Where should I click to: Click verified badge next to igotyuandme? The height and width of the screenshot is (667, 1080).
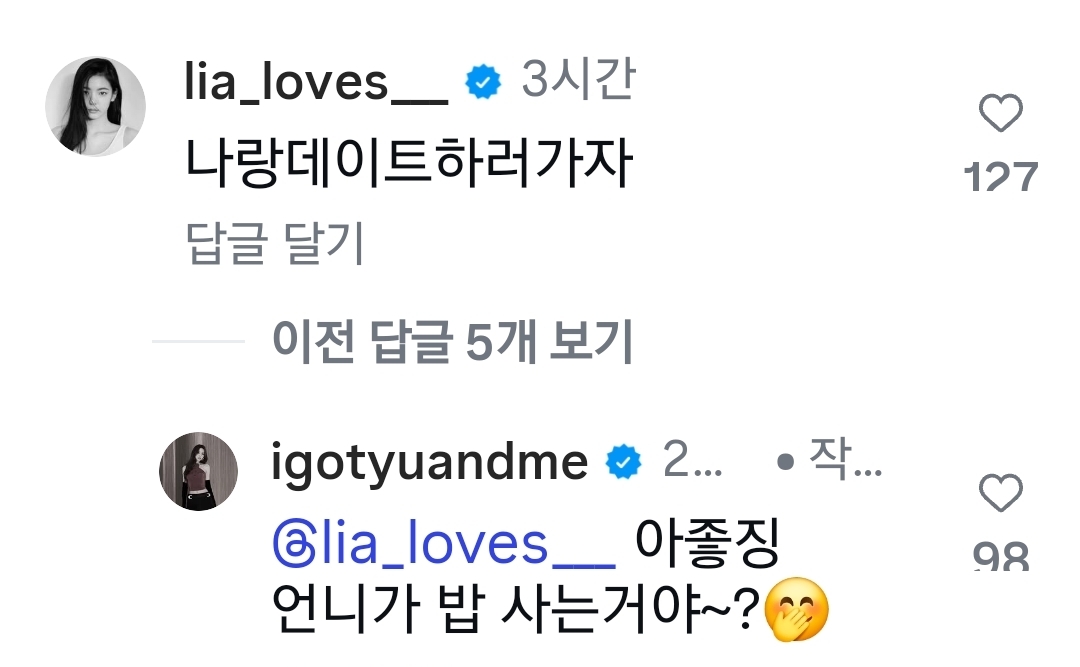click(624, 463)
